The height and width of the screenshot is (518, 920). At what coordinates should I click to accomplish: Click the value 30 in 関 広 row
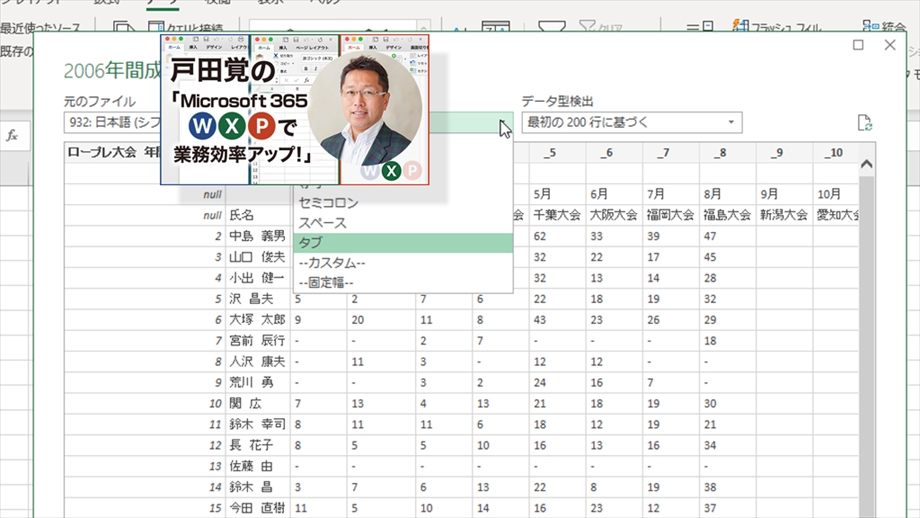pos(710,404)
